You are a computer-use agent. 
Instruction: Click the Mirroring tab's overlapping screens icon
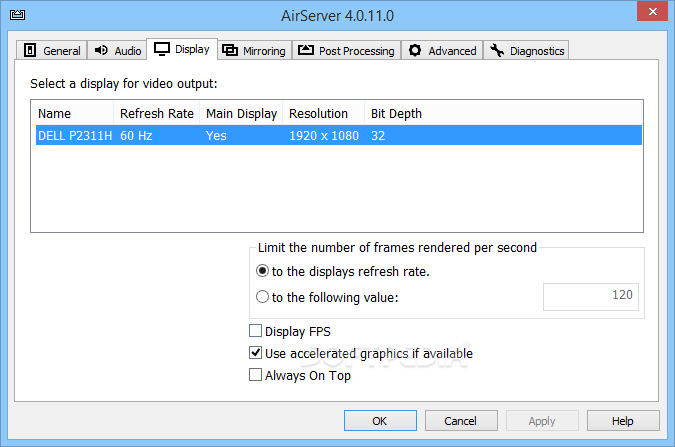[x=230, y=50]
